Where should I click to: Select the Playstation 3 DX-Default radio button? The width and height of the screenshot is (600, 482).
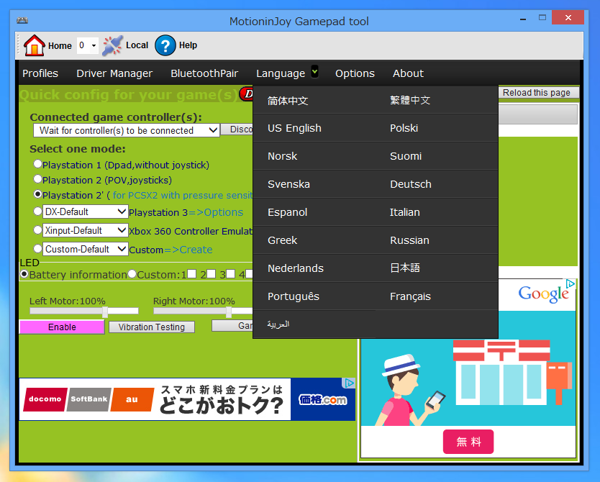38,211
